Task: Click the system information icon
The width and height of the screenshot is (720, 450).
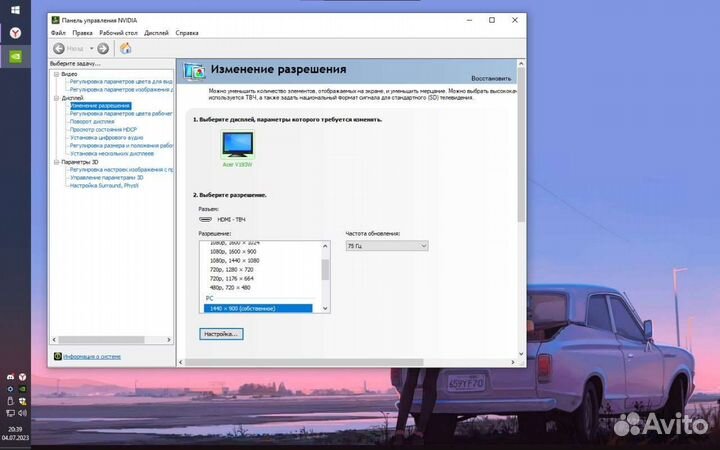Action: (x=57, y=356)
